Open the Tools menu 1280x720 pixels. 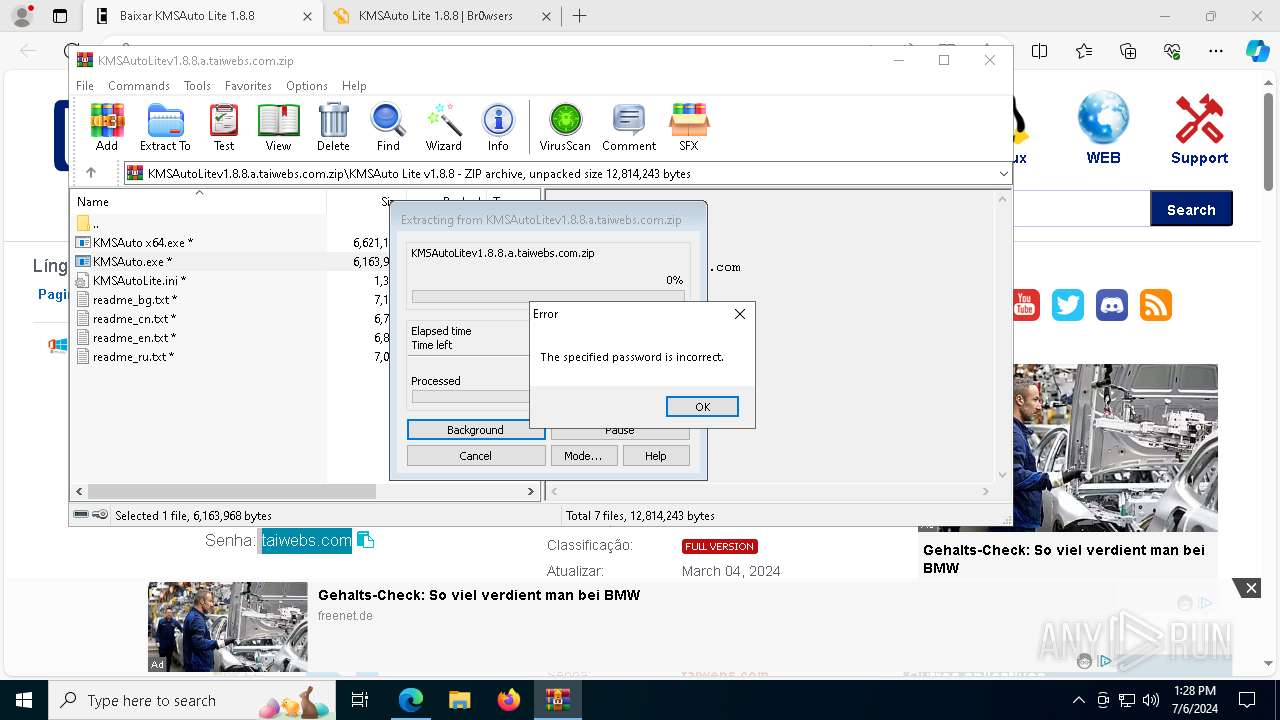point(197,86)
